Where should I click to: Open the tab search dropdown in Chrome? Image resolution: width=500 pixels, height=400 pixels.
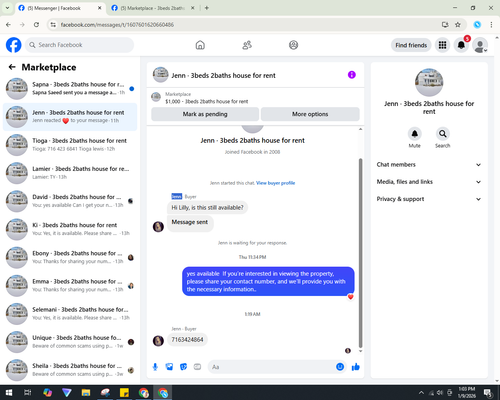coord(7,8)
